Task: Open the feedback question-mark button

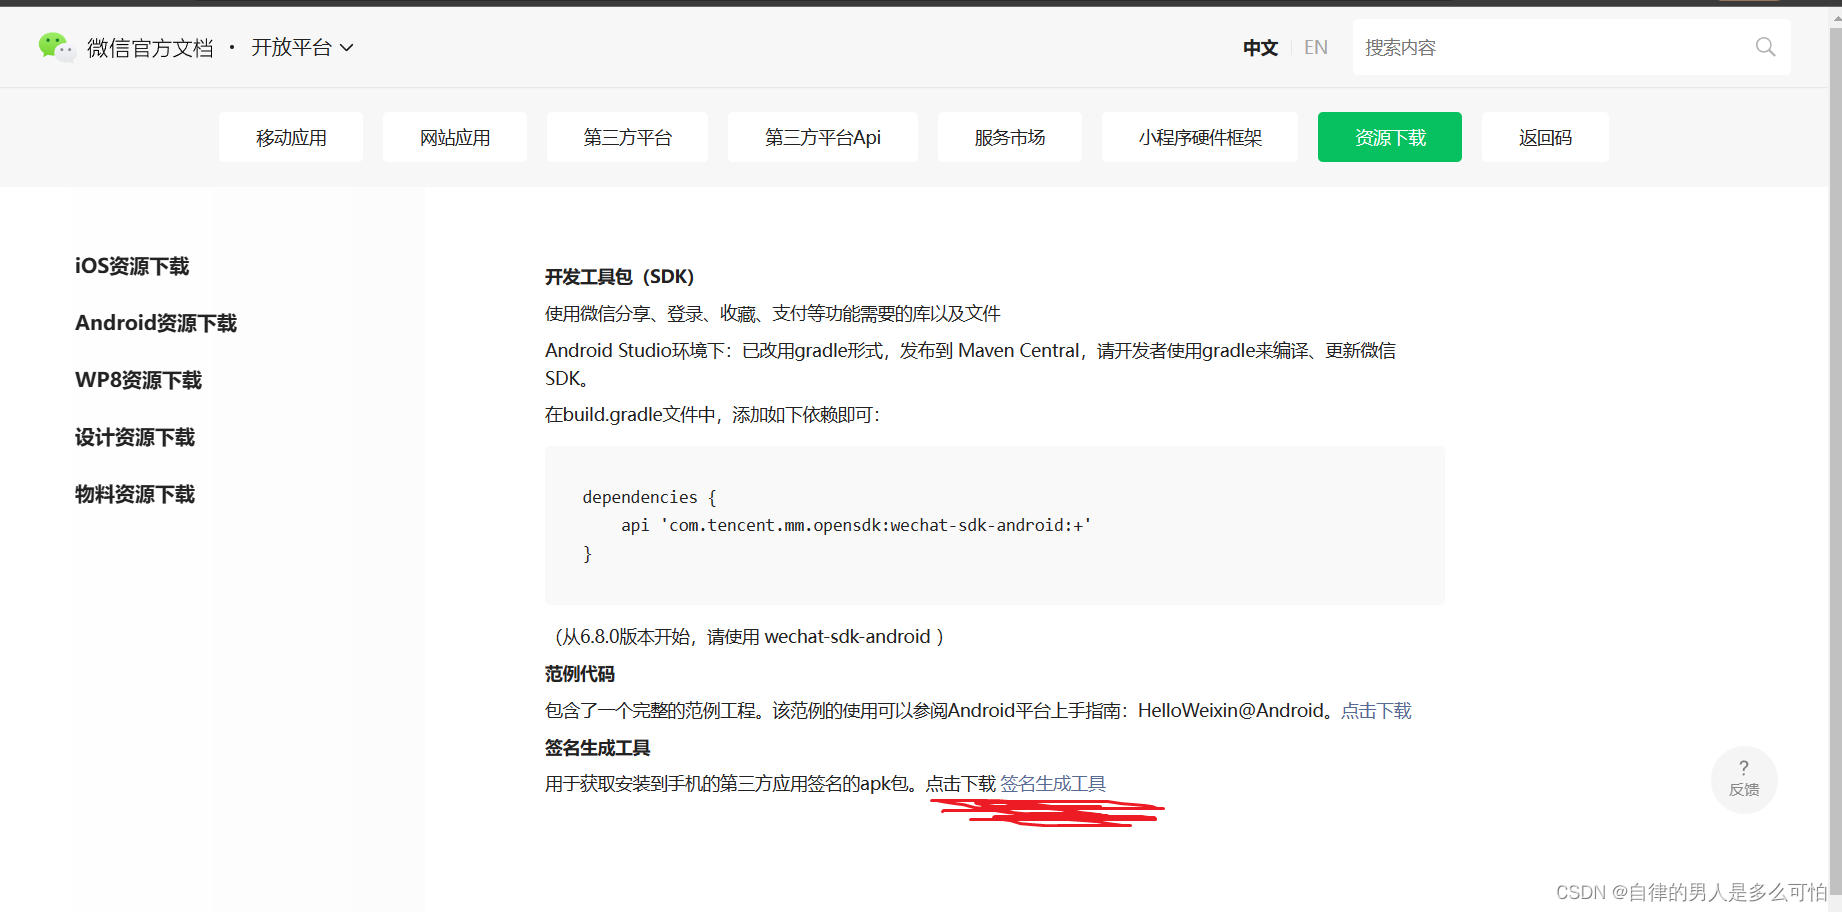Action: (x=1744, y=779)
